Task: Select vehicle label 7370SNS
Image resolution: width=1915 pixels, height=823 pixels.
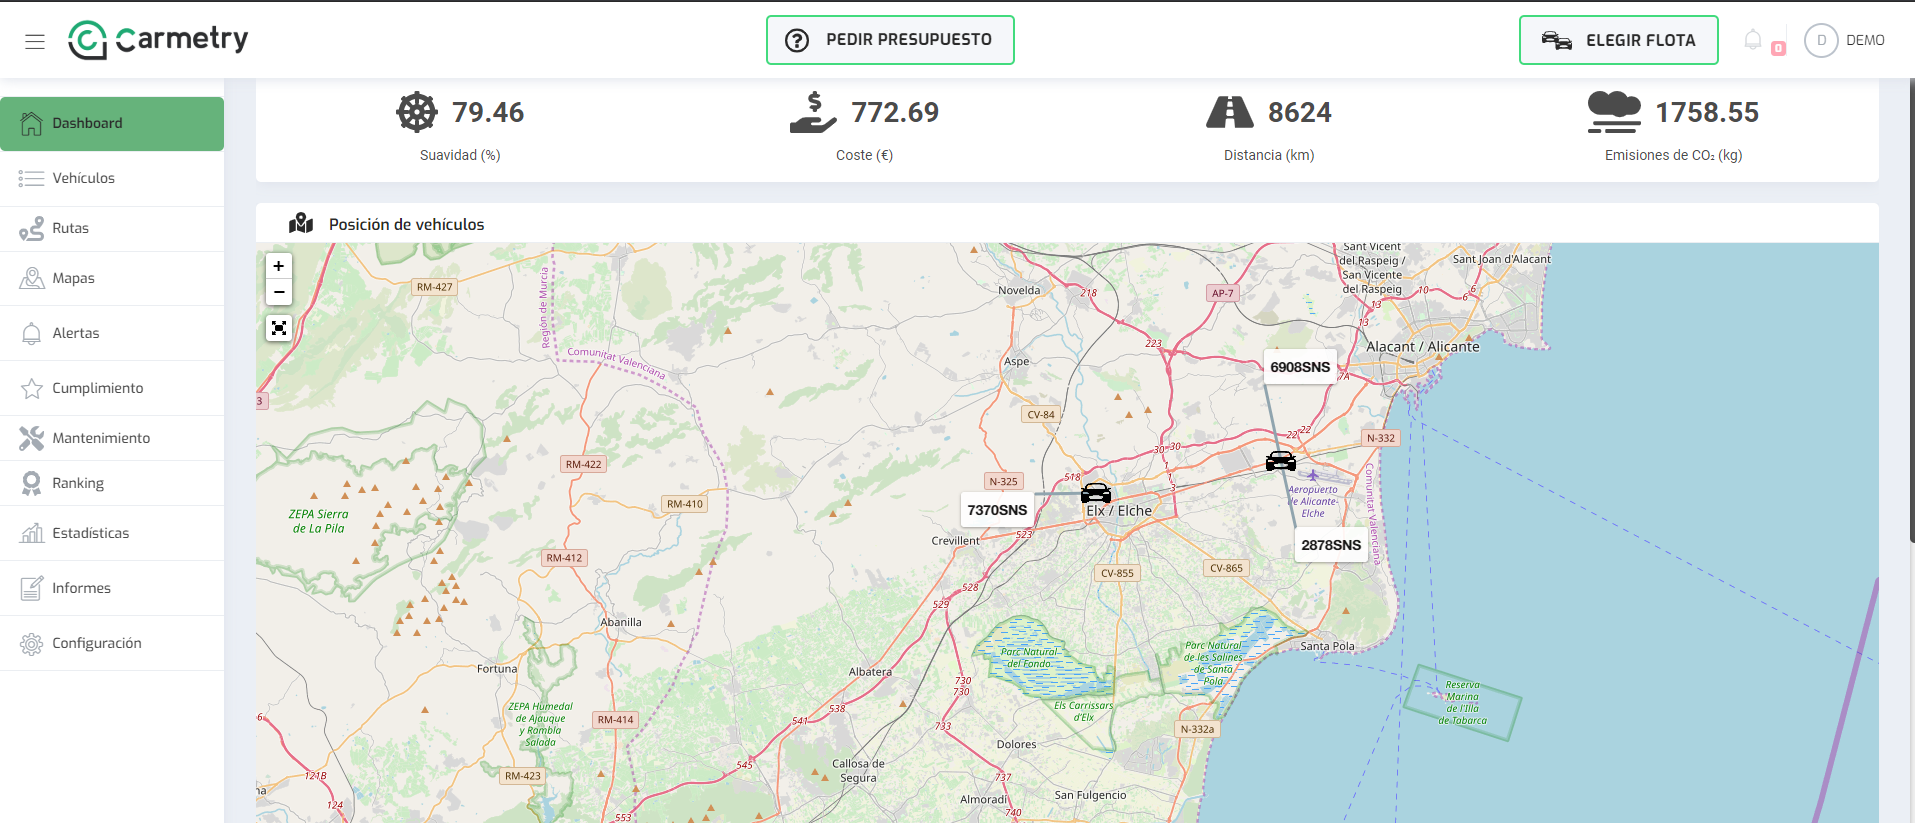Action: click(997, 510)
